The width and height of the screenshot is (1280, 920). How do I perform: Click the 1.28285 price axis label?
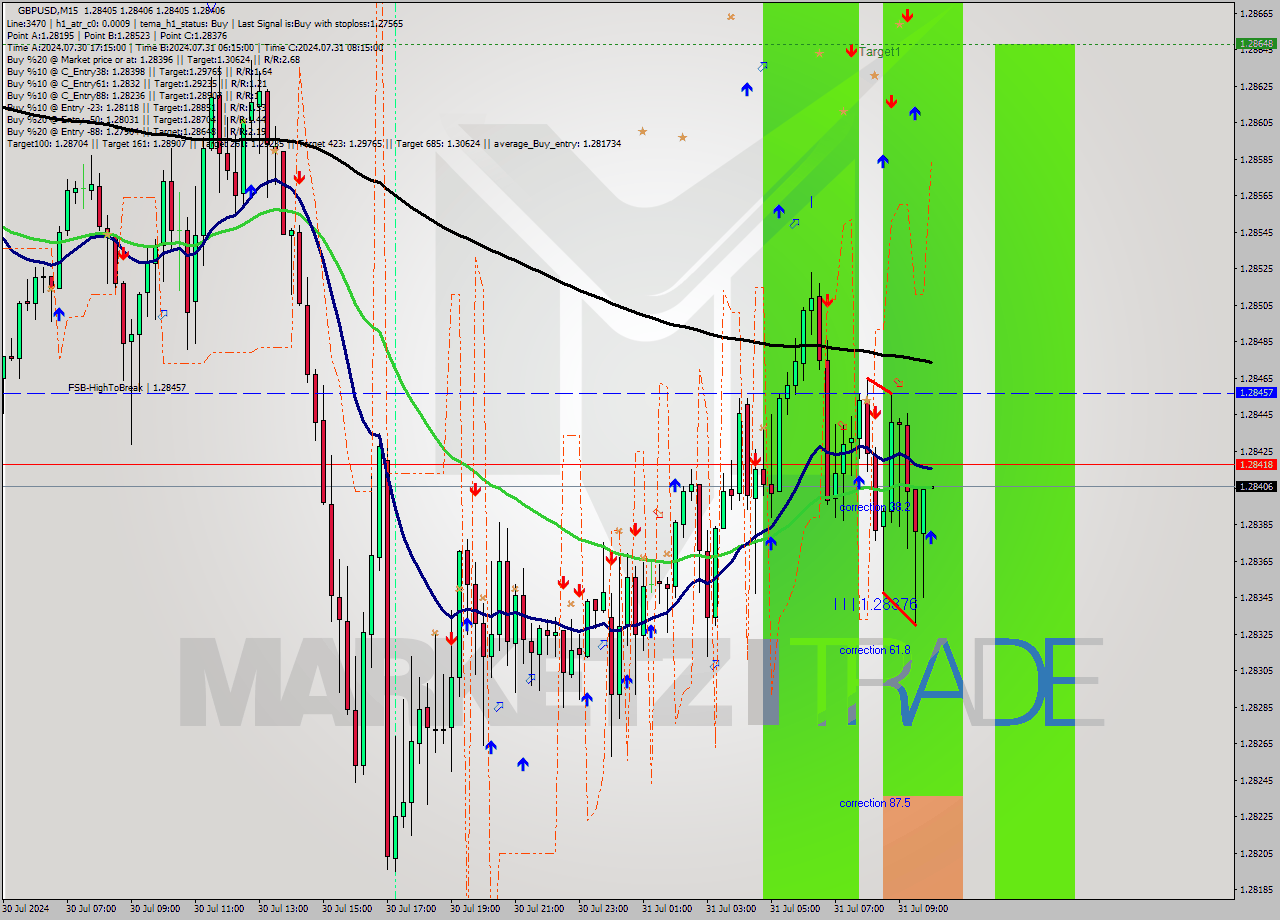pos(1256,707)
